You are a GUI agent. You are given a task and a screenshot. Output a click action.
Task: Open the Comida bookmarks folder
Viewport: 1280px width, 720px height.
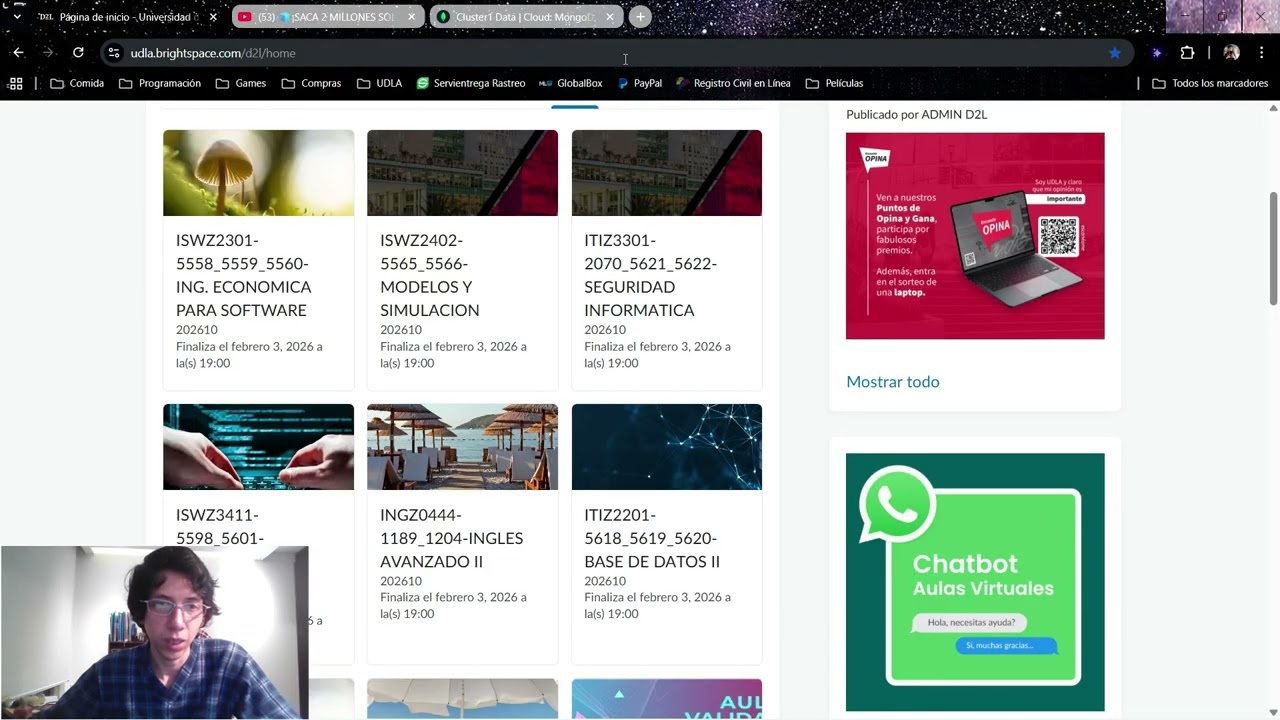click(77, 83)
